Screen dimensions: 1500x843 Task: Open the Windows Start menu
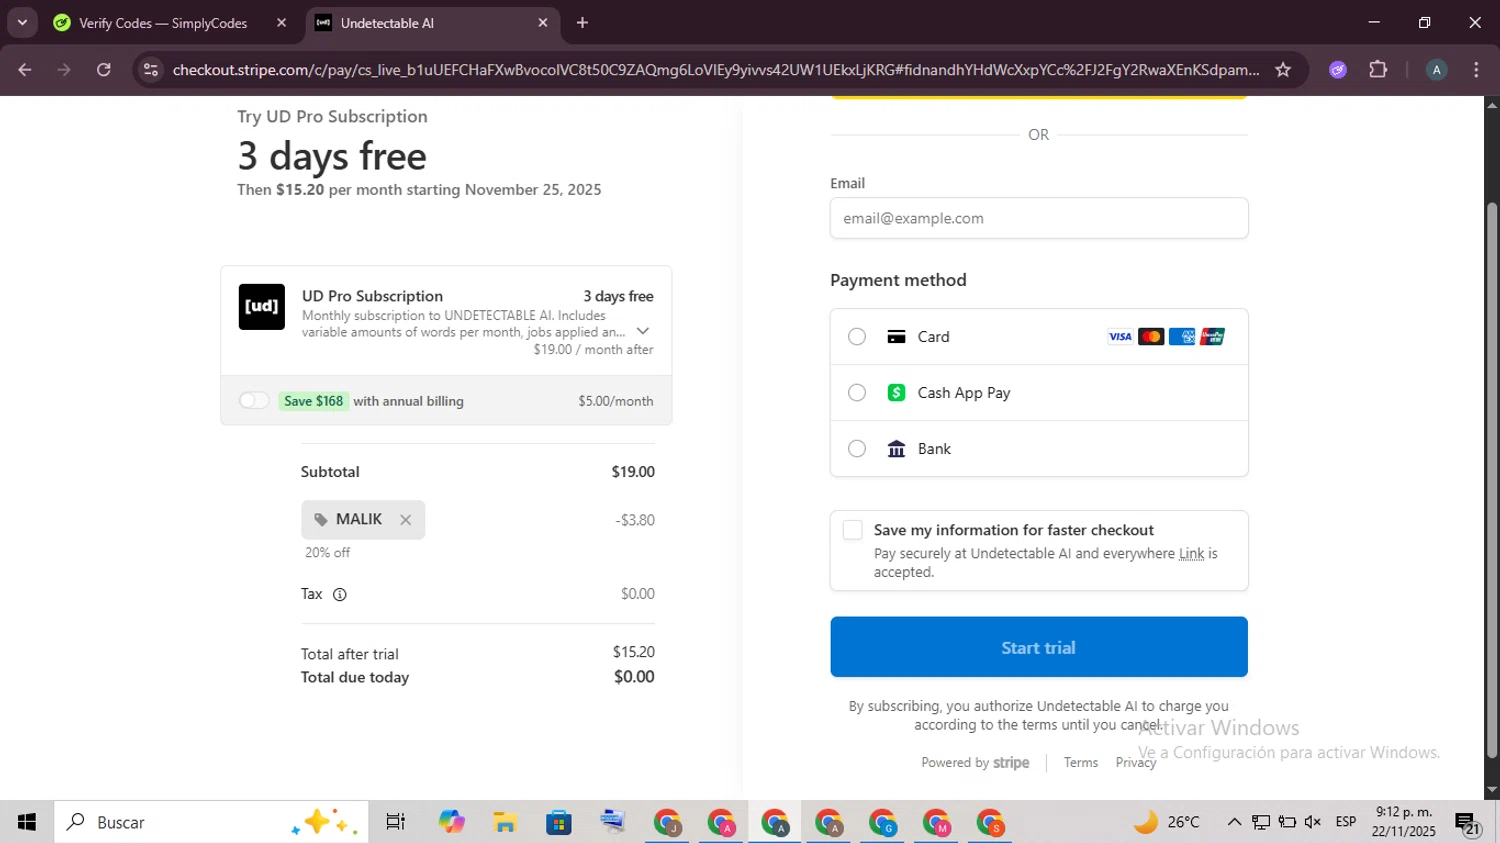point(27,822)
